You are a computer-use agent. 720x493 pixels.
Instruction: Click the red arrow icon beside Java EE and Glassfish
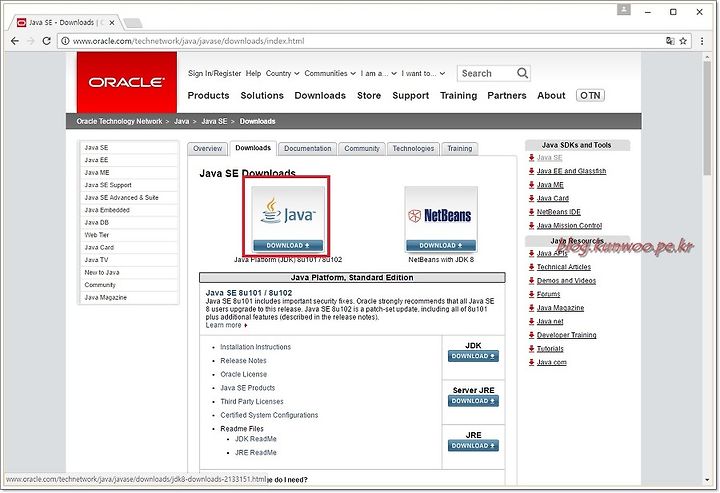[x=531, y=171]
